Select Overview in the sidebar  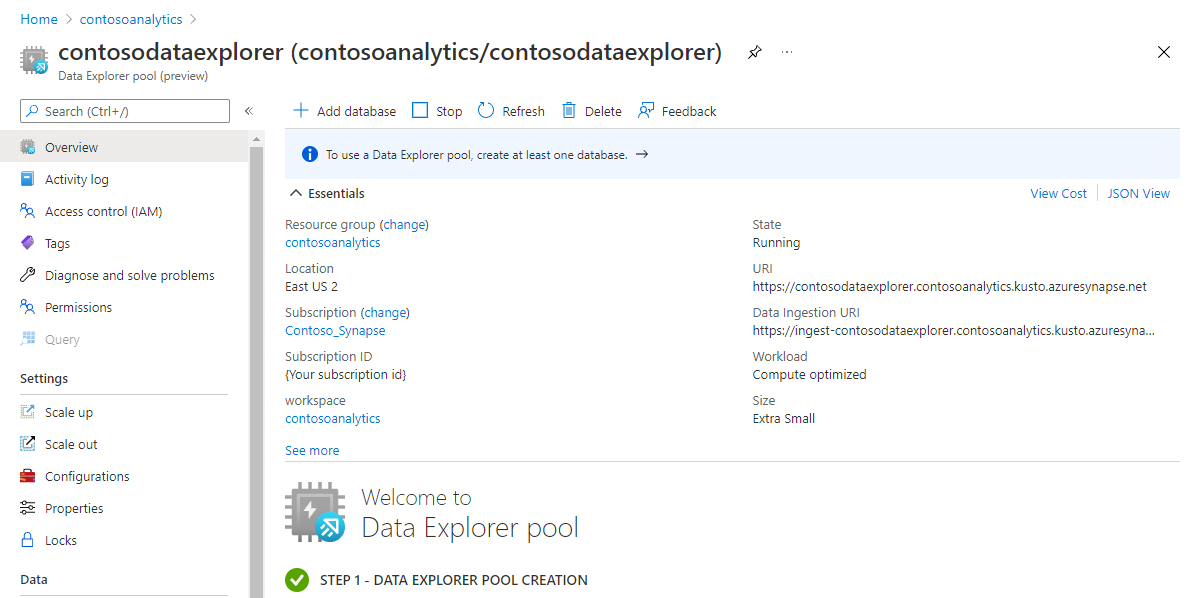71,145
